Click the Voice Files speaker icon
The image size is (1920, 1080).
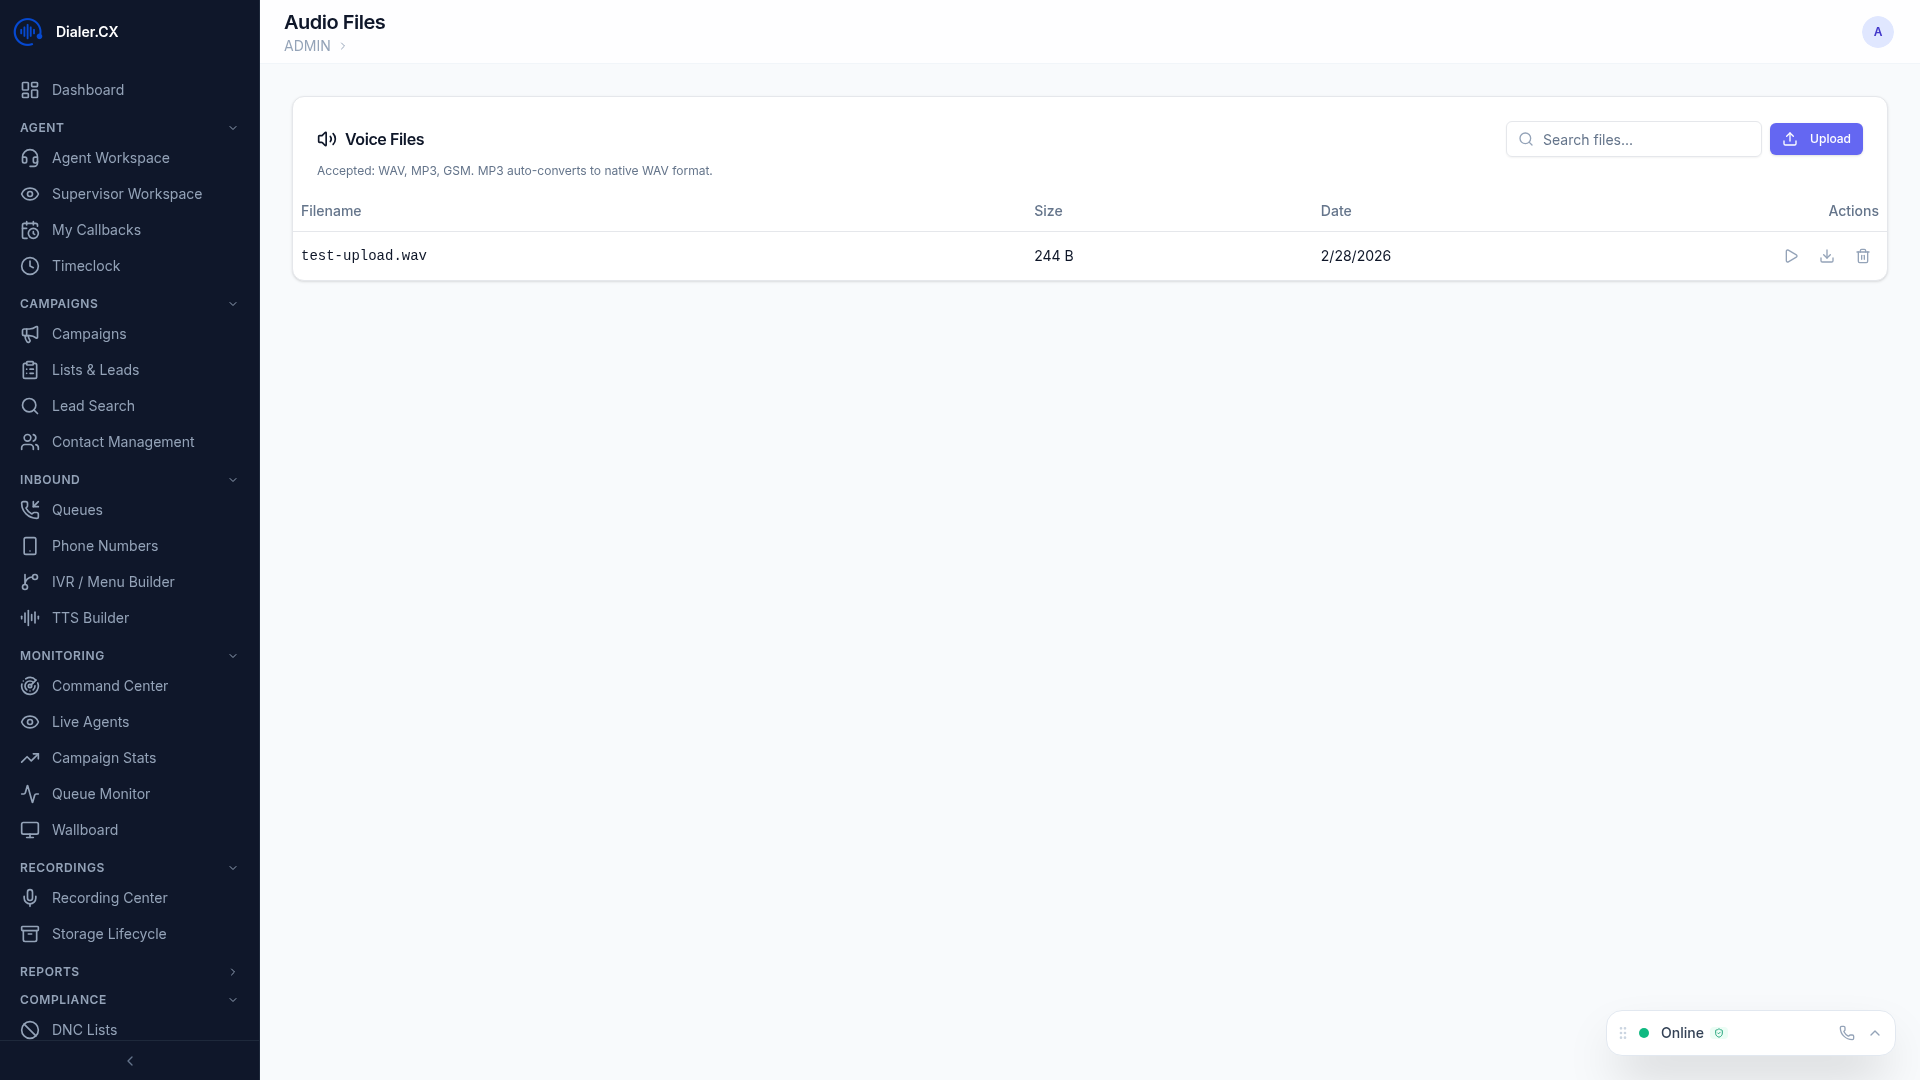pyautogui.click(x=326, y=139)
